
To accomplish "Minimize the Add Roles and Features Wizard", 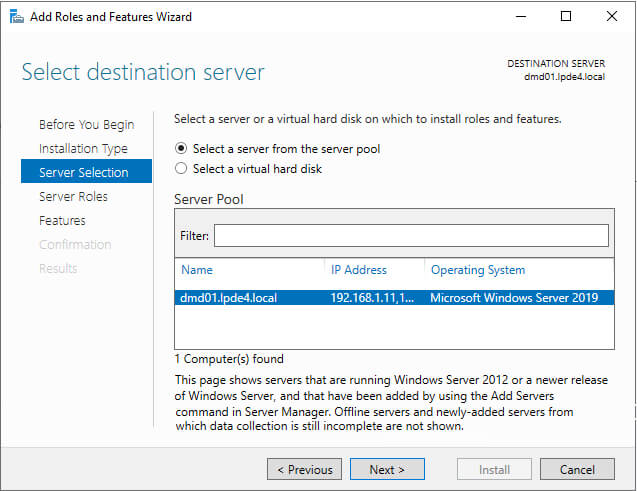I will (521, 16).
